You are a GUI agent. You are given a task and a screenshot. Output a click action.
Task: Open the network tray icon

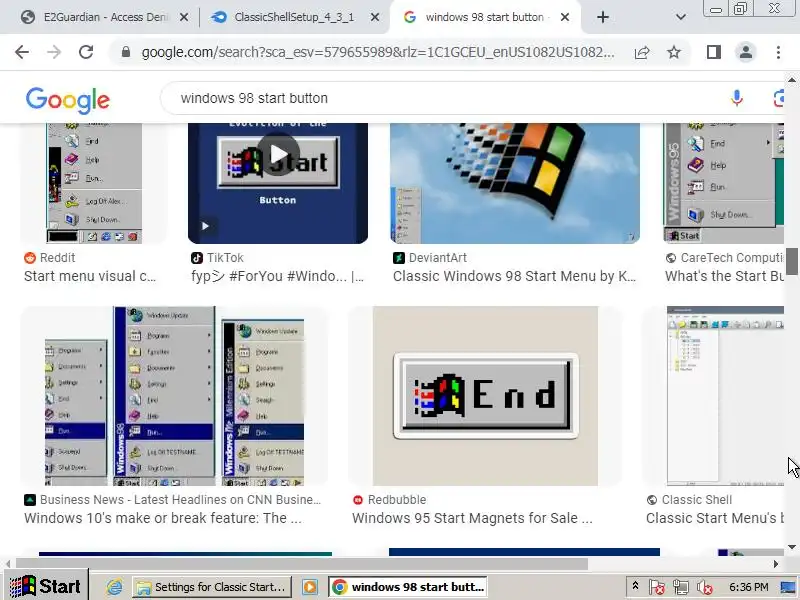click(680, 587)
